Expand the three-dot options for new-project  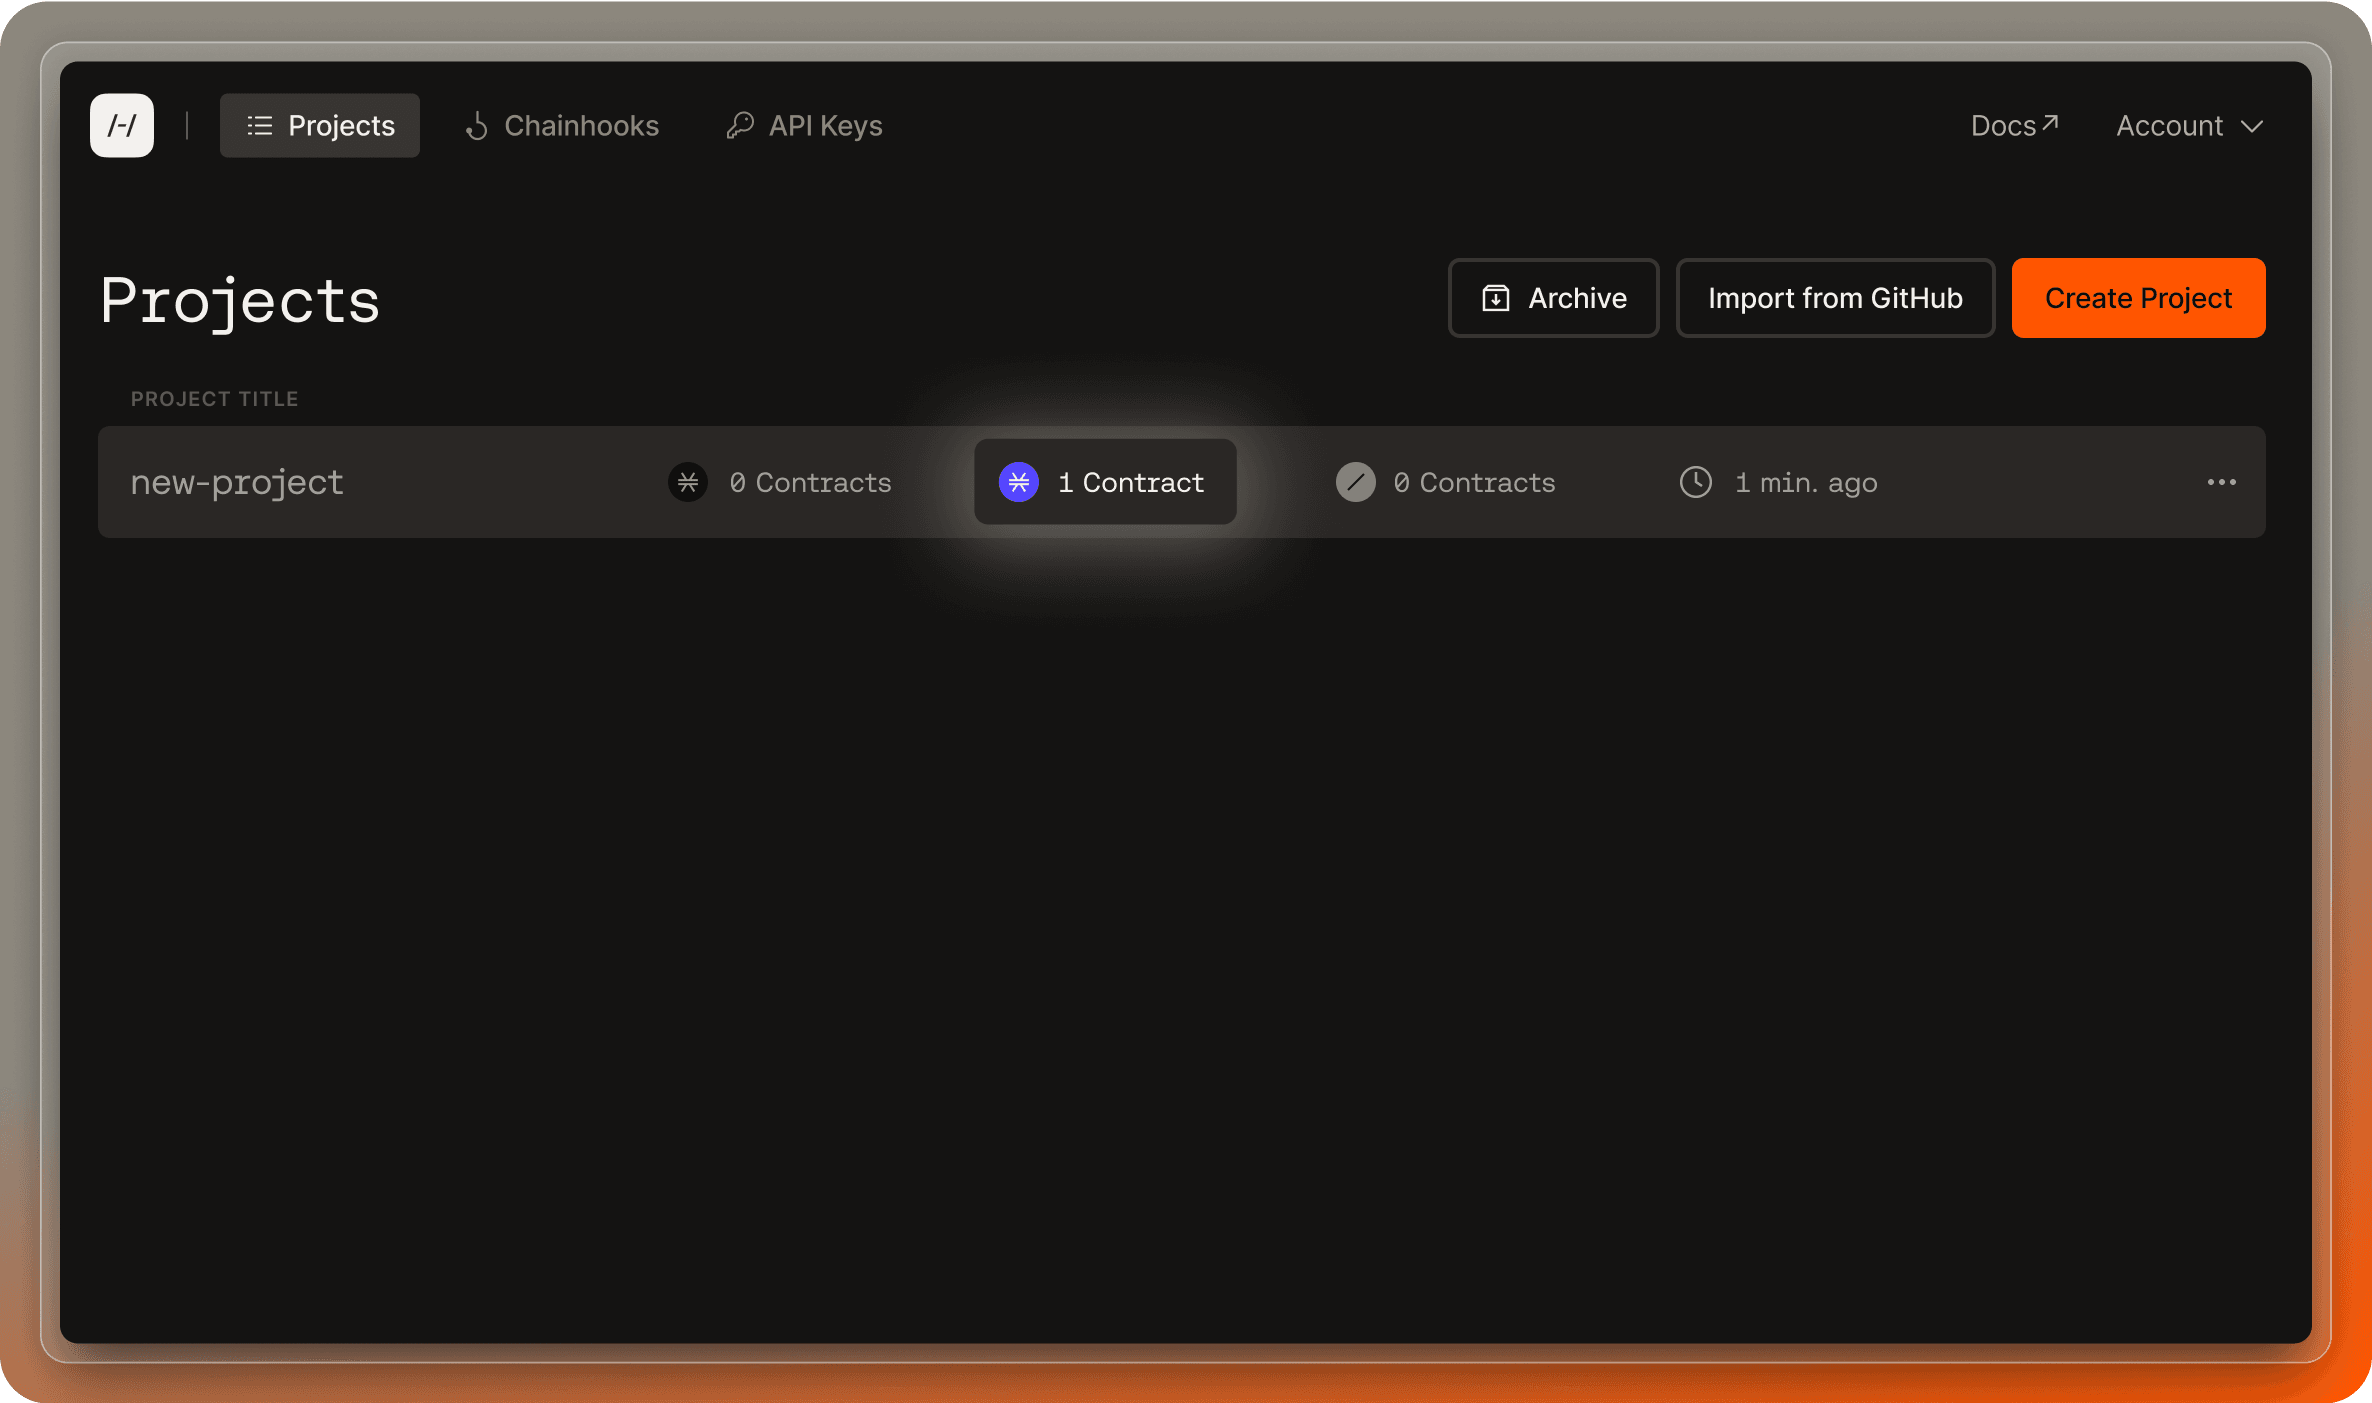coord(2222,483)
